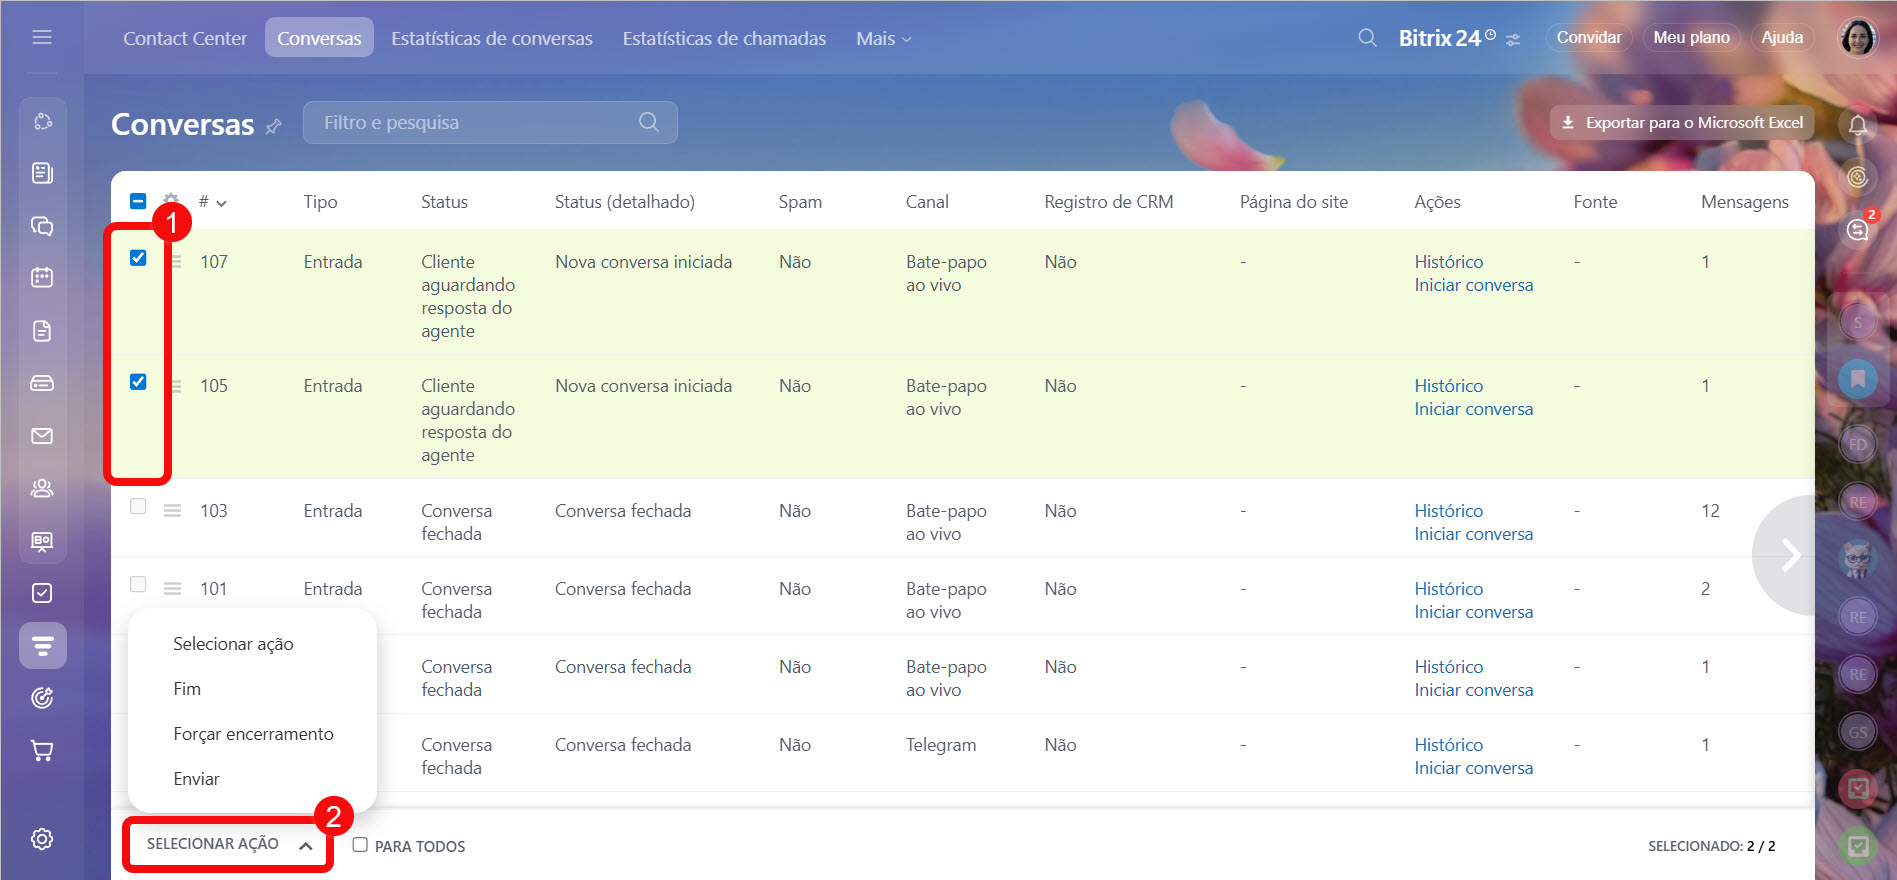Open Estatísticas de conversas tab
The width and height of the screenshot is (1897, 880).
pyautogui.click(x=492, y=38)
